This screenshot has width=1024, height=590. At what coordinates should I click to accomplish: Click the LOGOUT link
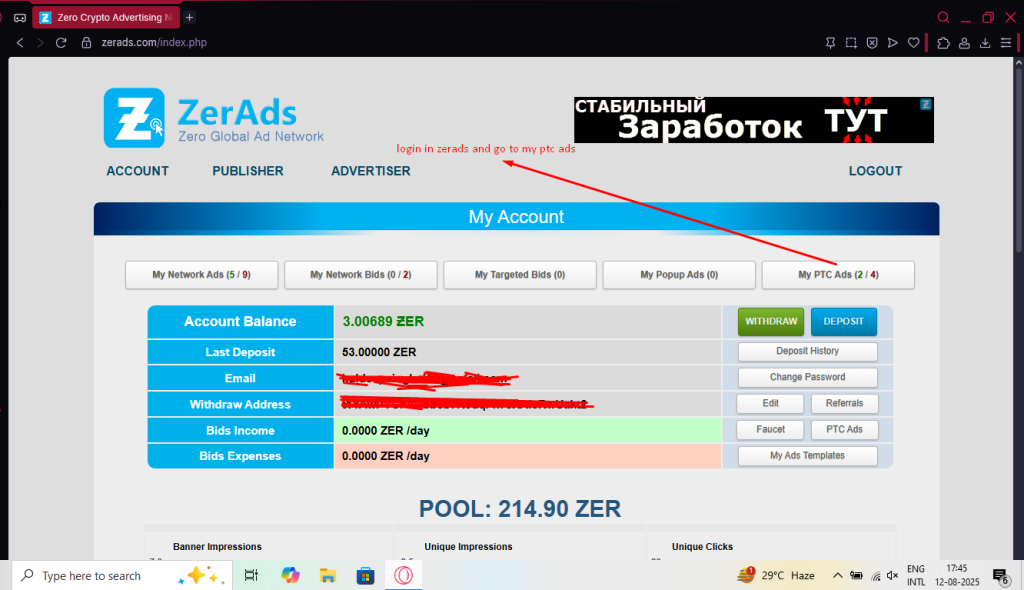coord(875,171)
